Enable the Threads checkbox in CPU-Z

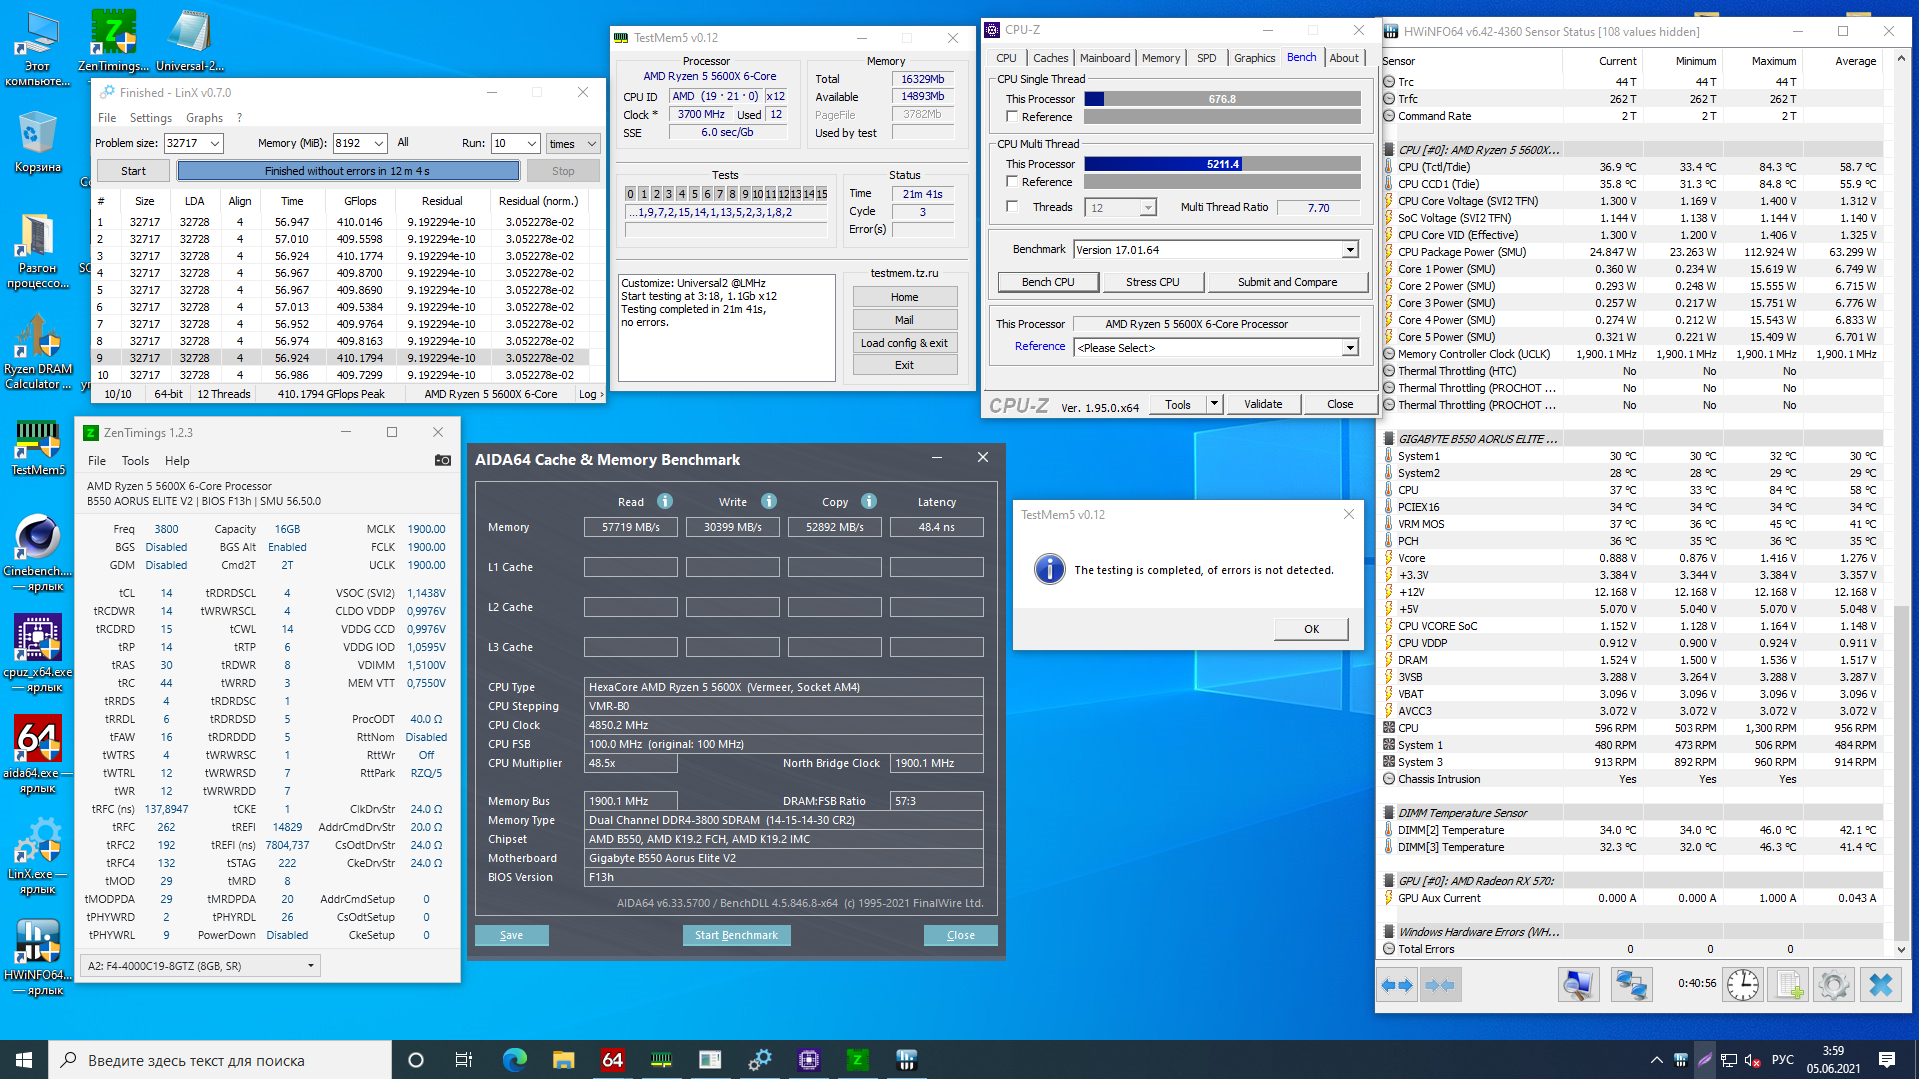[1012, 207]
